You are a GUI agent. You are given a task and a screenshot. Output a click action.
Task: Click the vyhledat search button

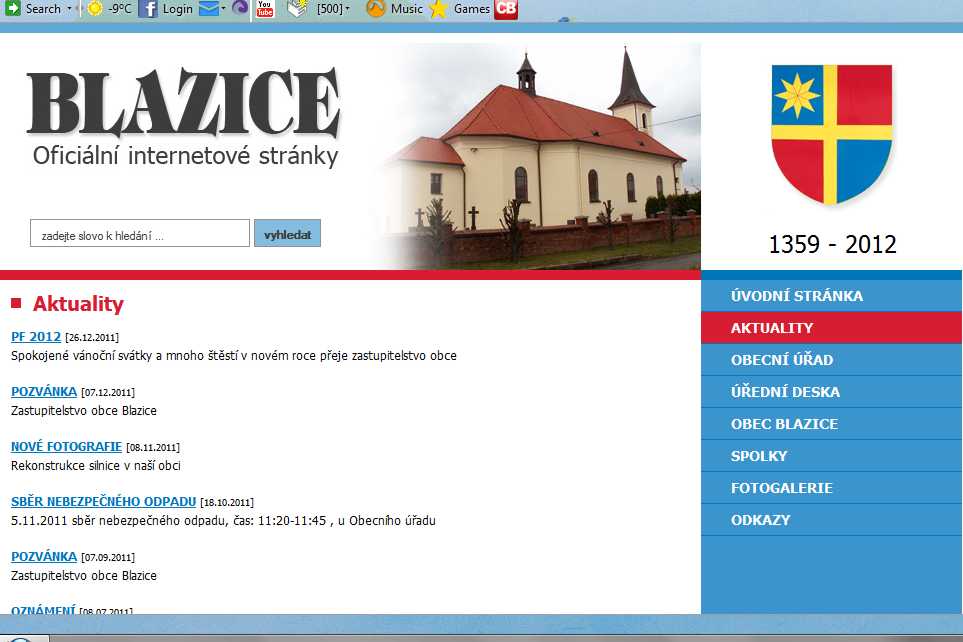click(x=287, y=233)
